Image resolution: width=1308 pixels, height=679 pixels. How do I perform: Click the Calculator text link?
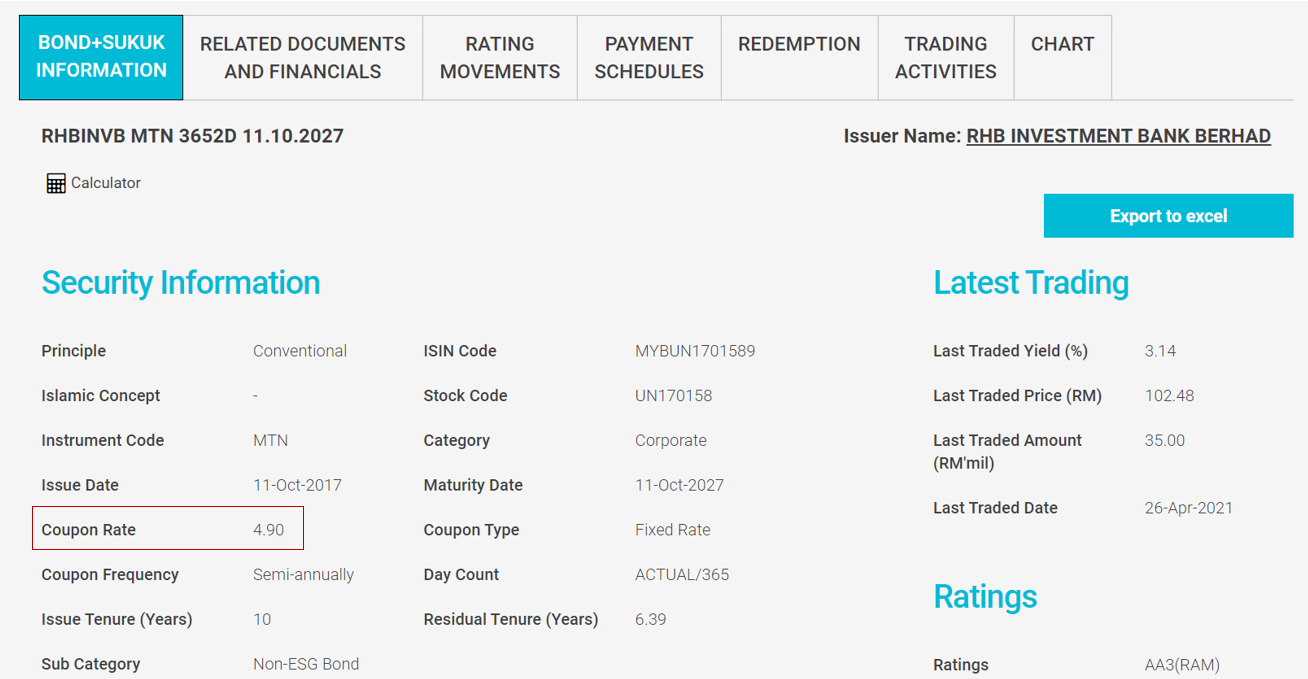coord(106,183)
